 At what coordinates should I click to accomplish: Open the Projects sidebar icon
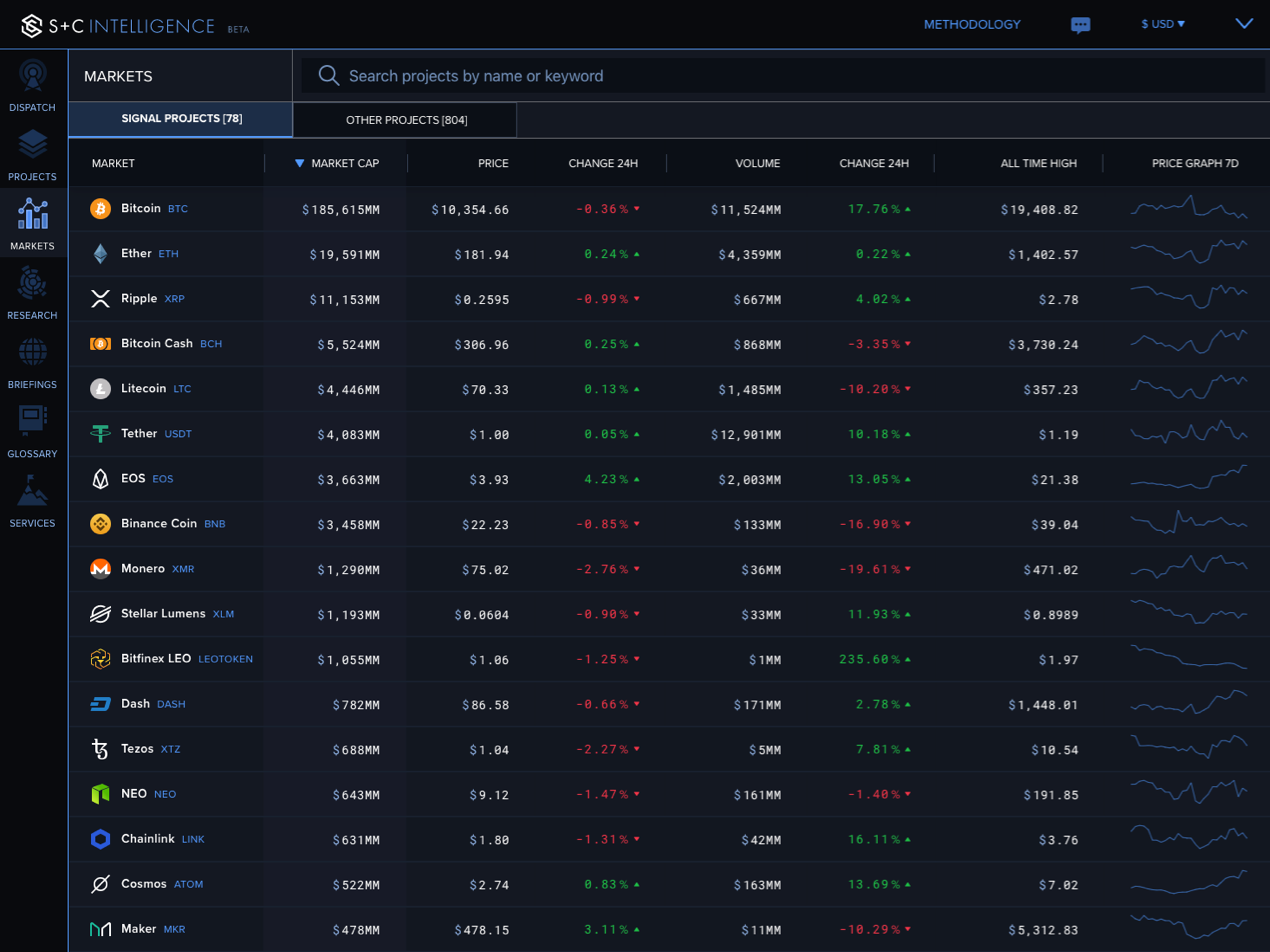click(33, 145)
